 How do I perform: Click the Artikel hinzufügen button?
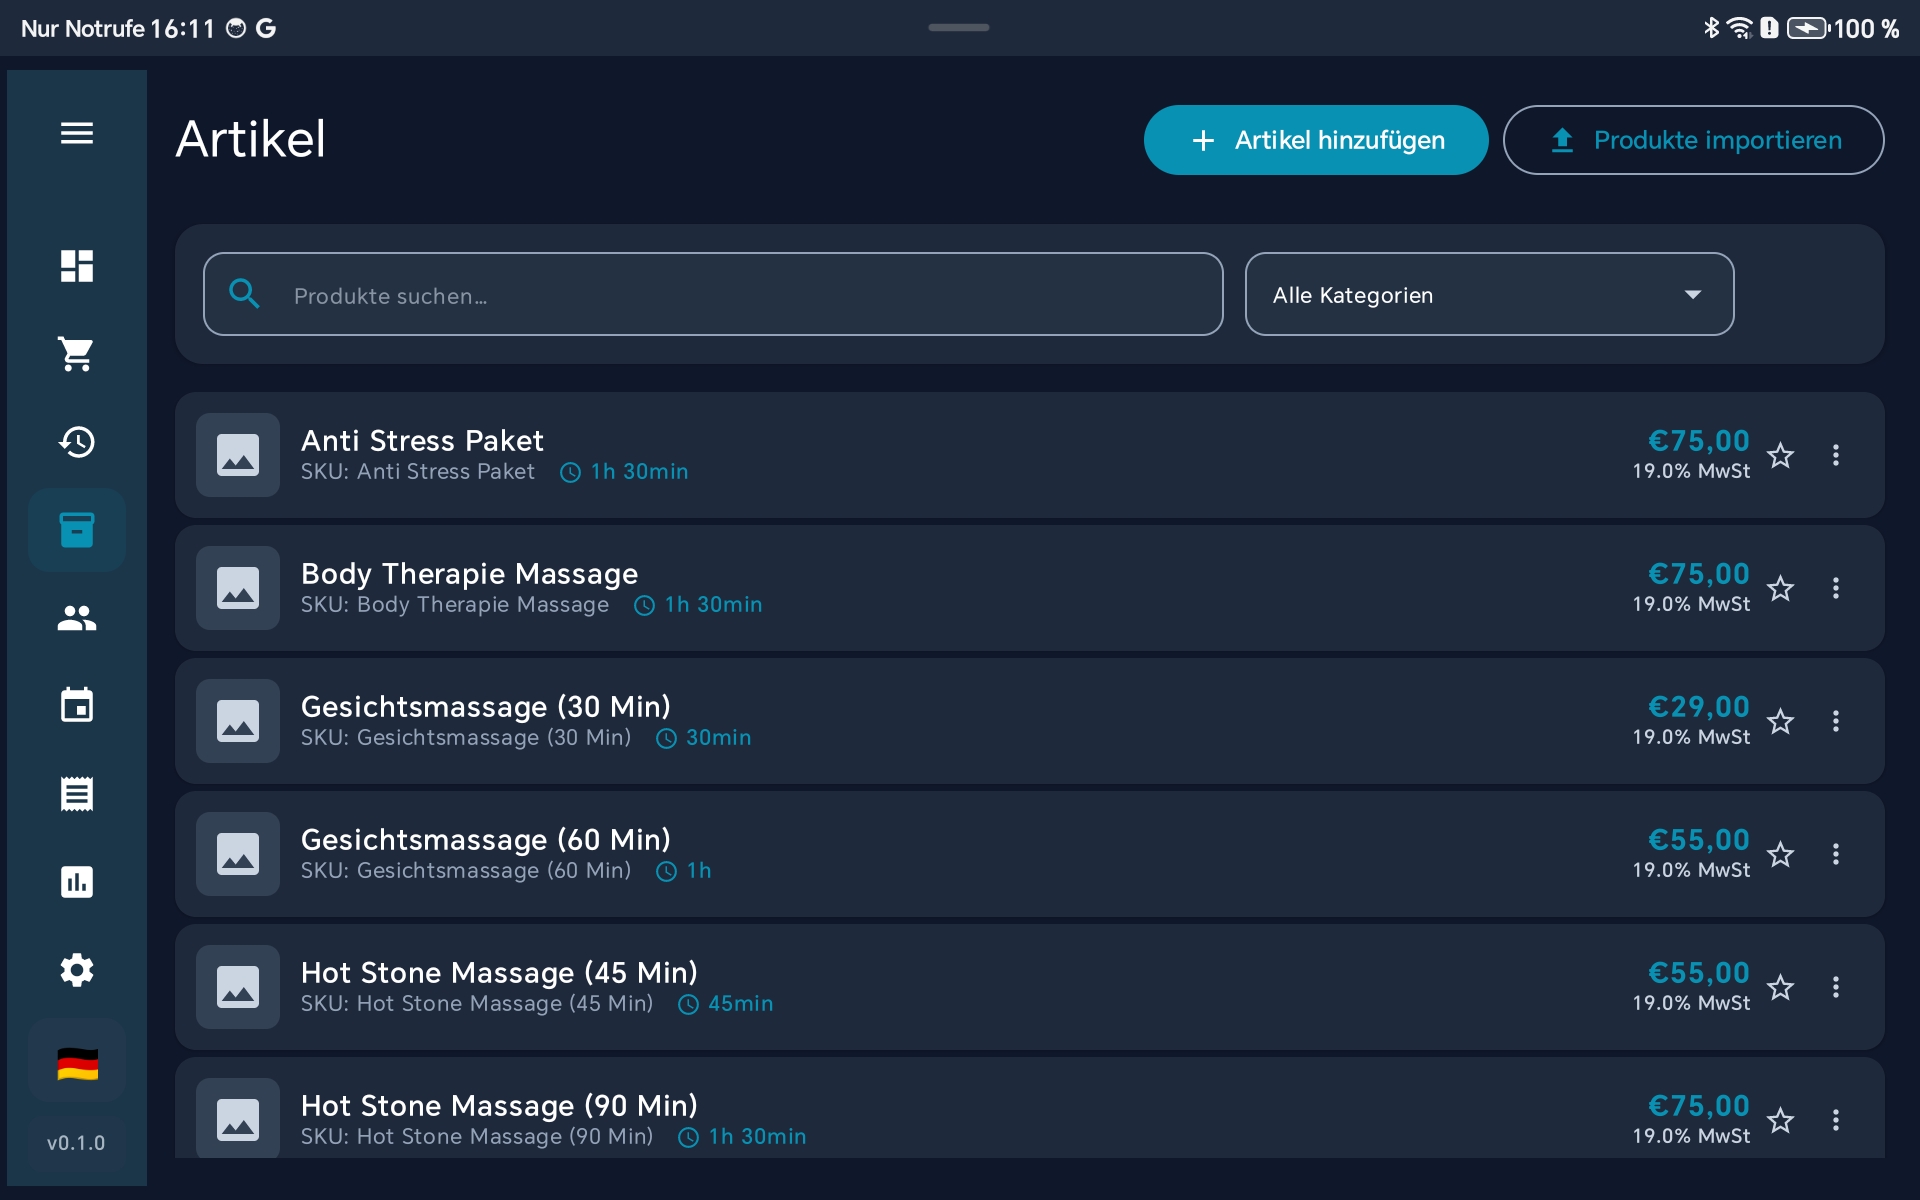click(1316, 140)
